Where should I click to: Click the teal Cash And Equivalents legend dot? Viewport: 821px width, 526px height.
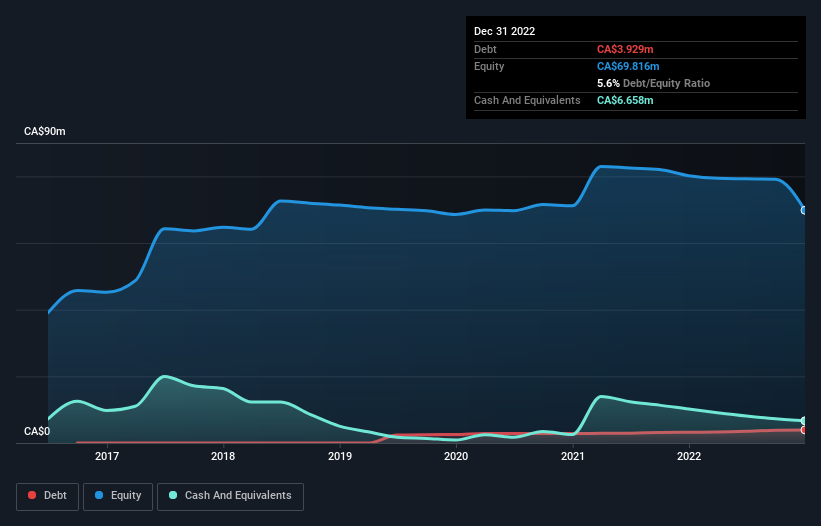coord(173,495)
